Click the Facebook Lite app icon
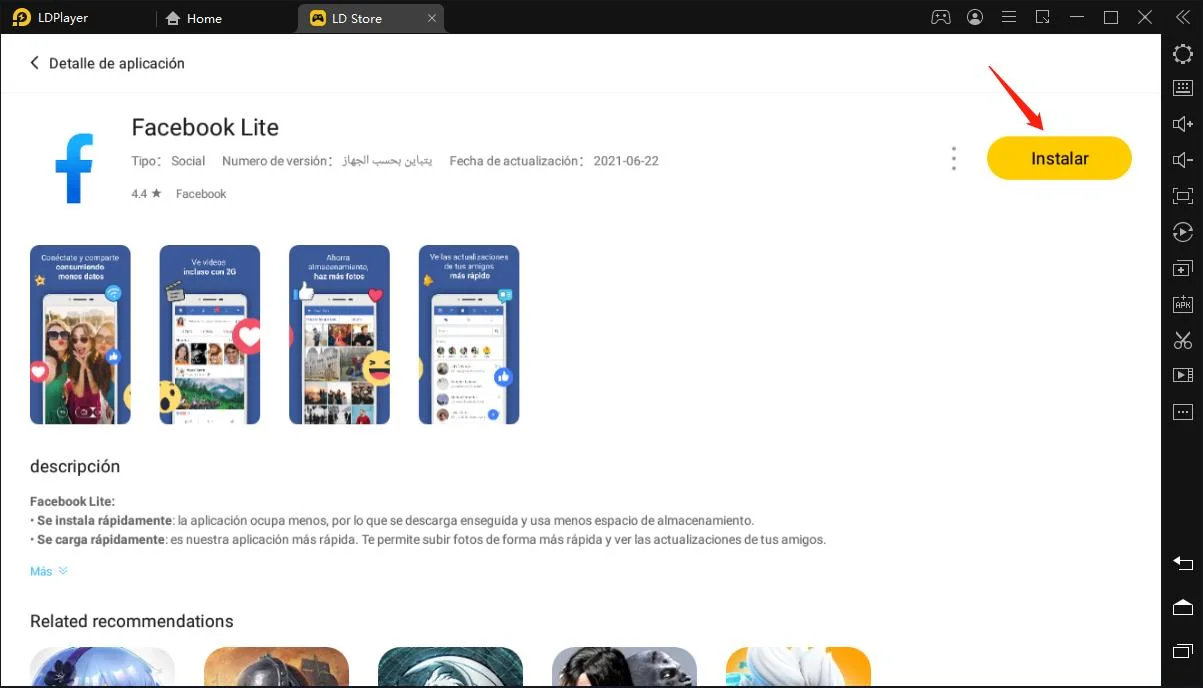Image resolution: width=1203 pixels, height=688 pixels. pos(74,168)
